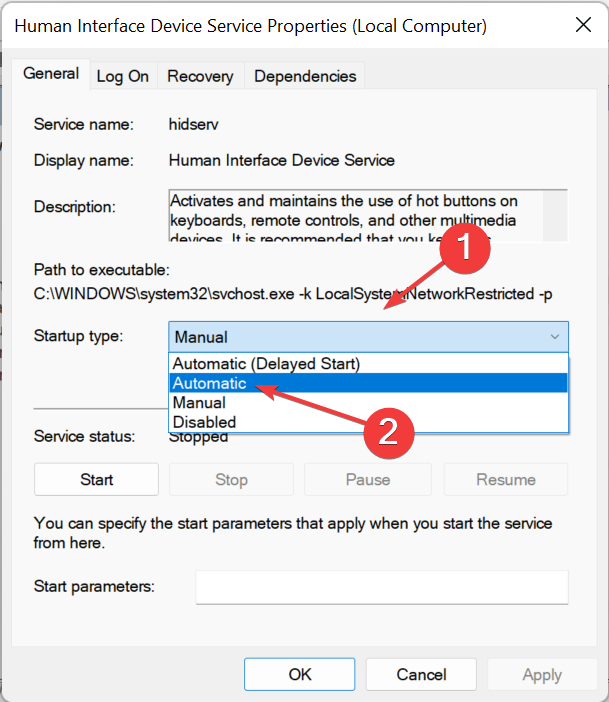Screen dimensions: 609x702
Task: Open the Dependencies tab
Action: [305, 76]
